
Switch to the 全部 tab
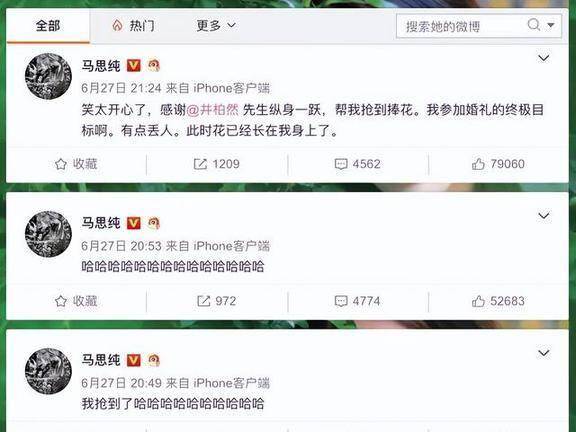[x=48, y=26]
